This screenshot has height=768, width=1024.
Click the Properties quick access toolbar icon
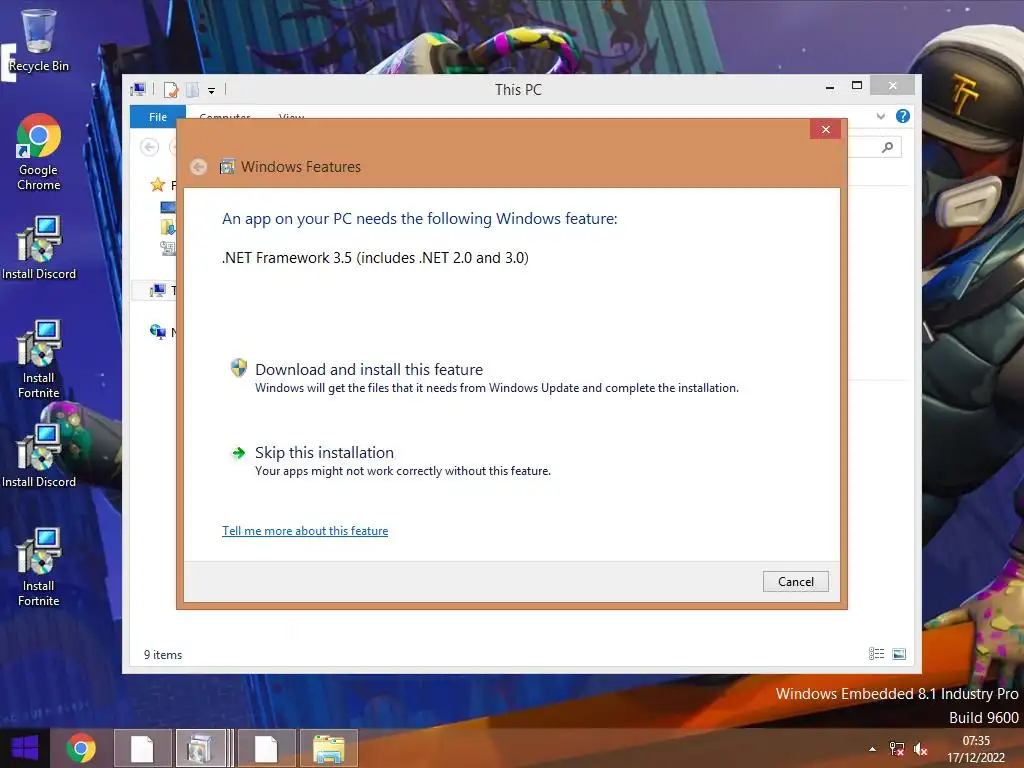pos(170,90)
